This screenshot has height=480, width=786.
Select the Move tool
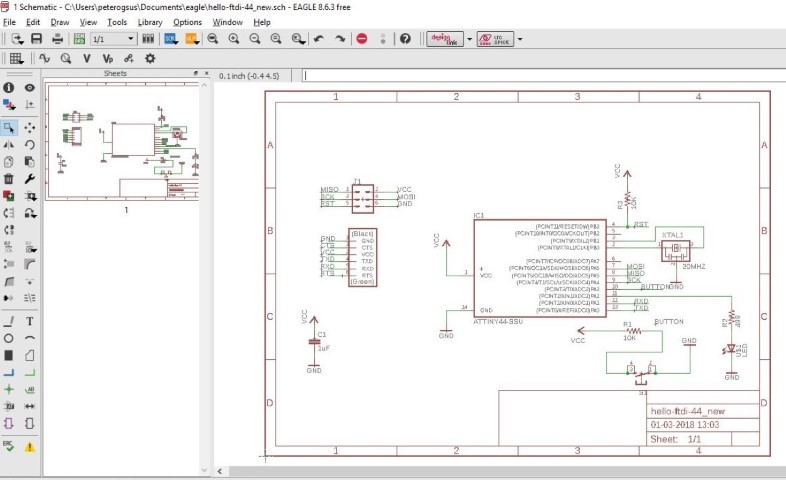(x=30, y=128)
